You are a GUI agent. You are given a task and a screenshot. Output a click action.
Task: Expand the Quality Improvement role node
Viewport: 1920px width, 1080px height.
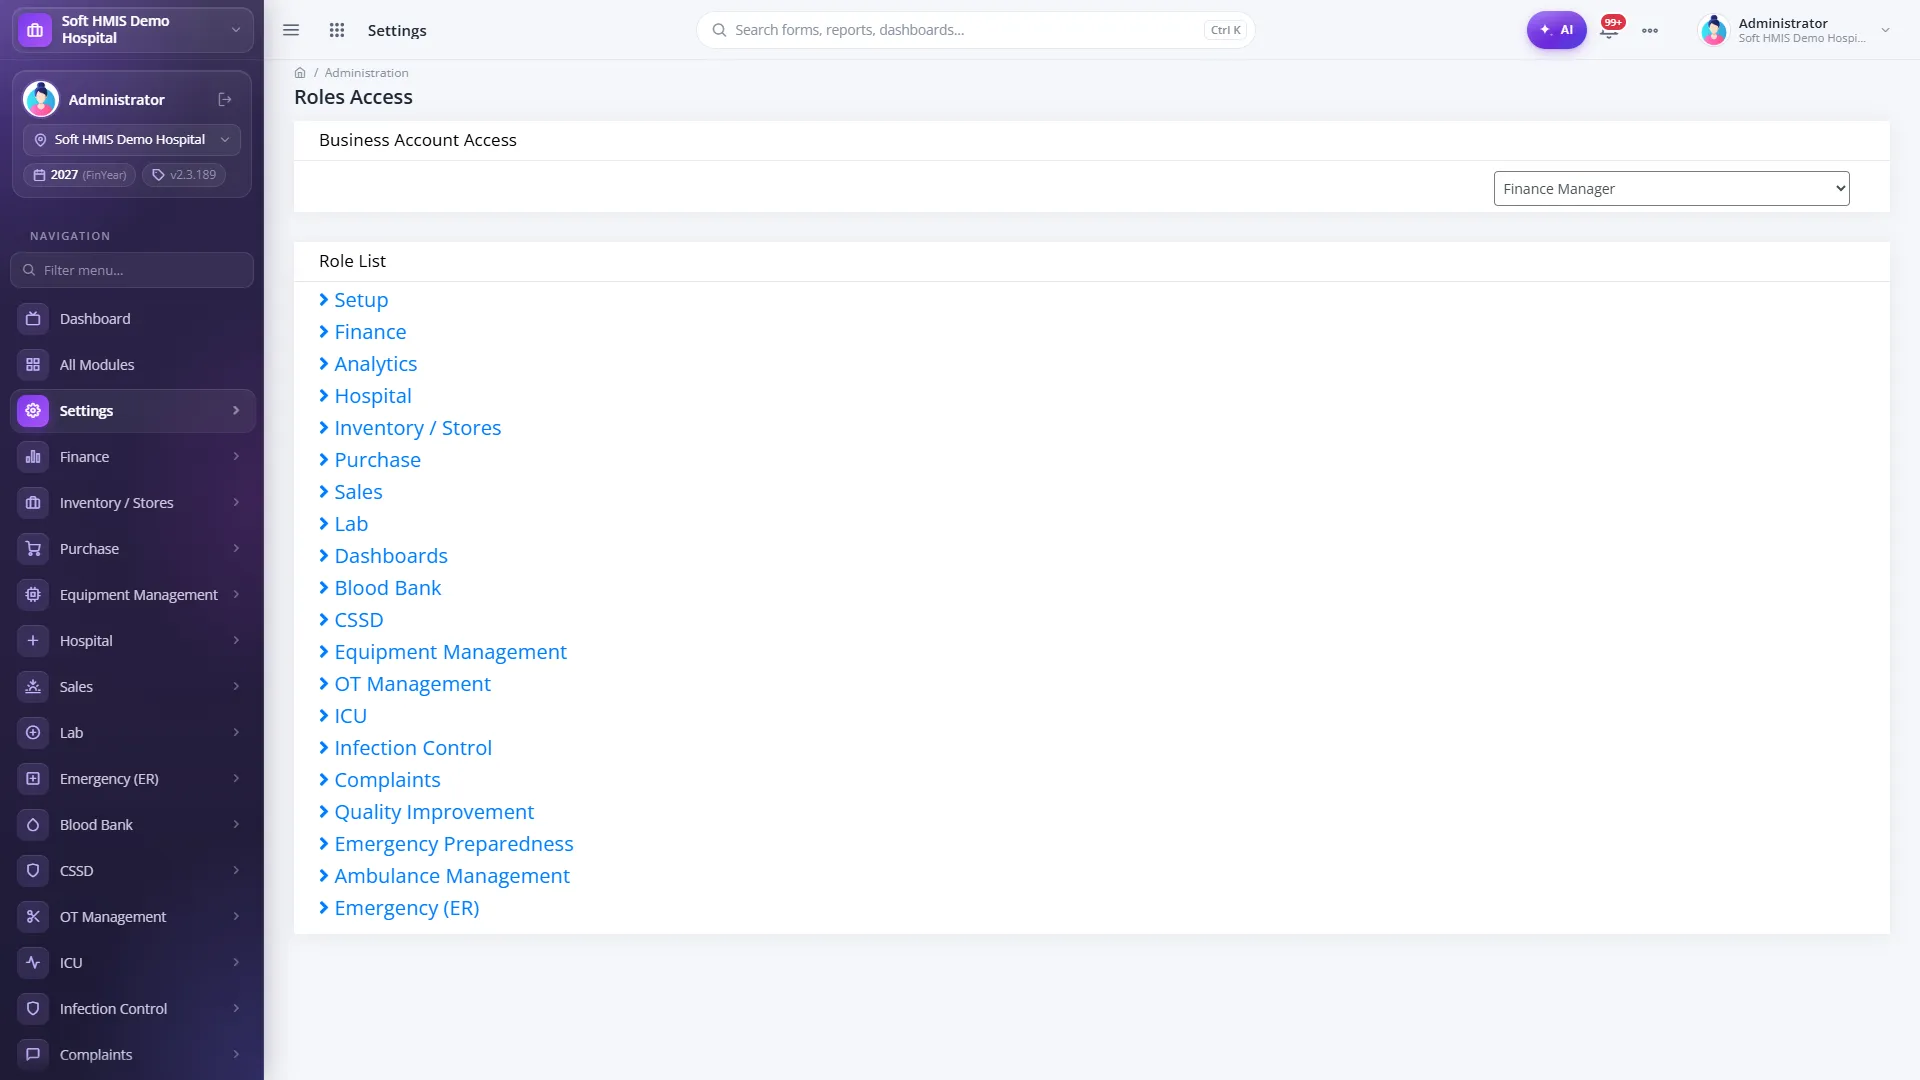pos(324,812)
